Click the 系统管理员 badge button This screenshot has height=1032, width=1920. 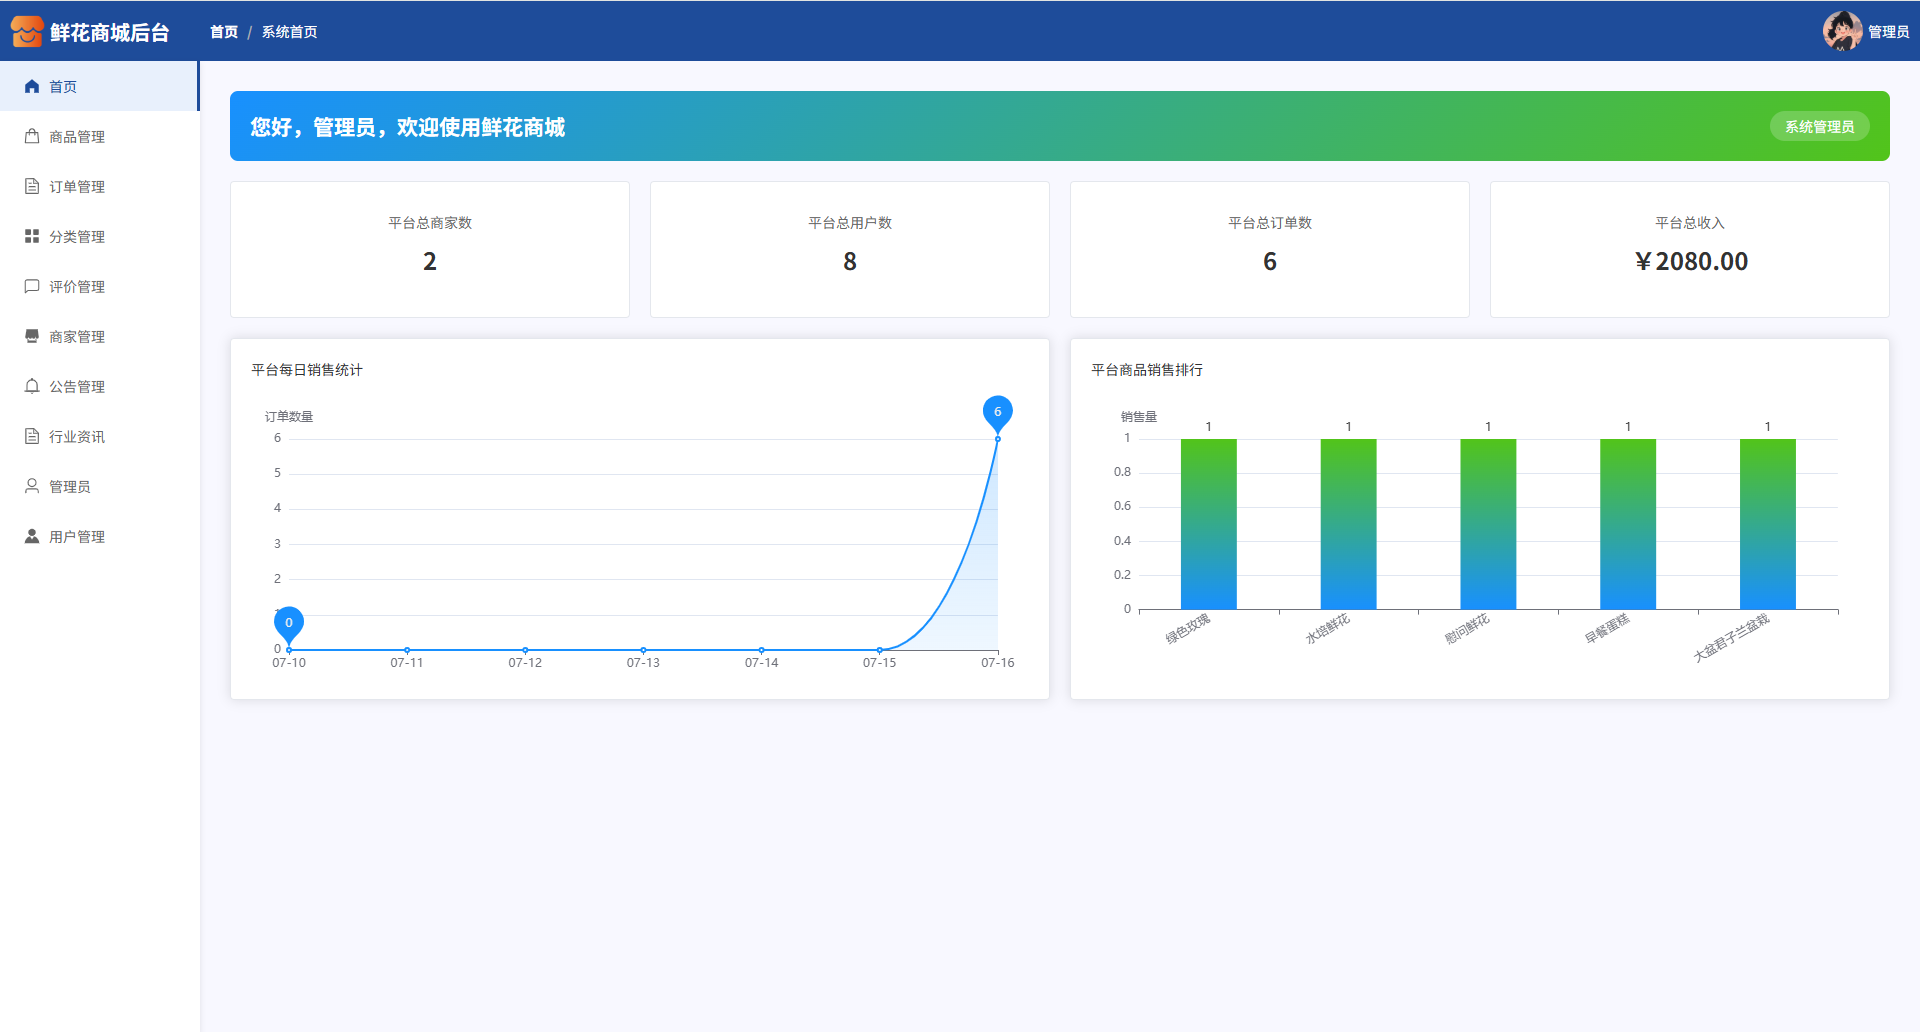pos(1819,127)
